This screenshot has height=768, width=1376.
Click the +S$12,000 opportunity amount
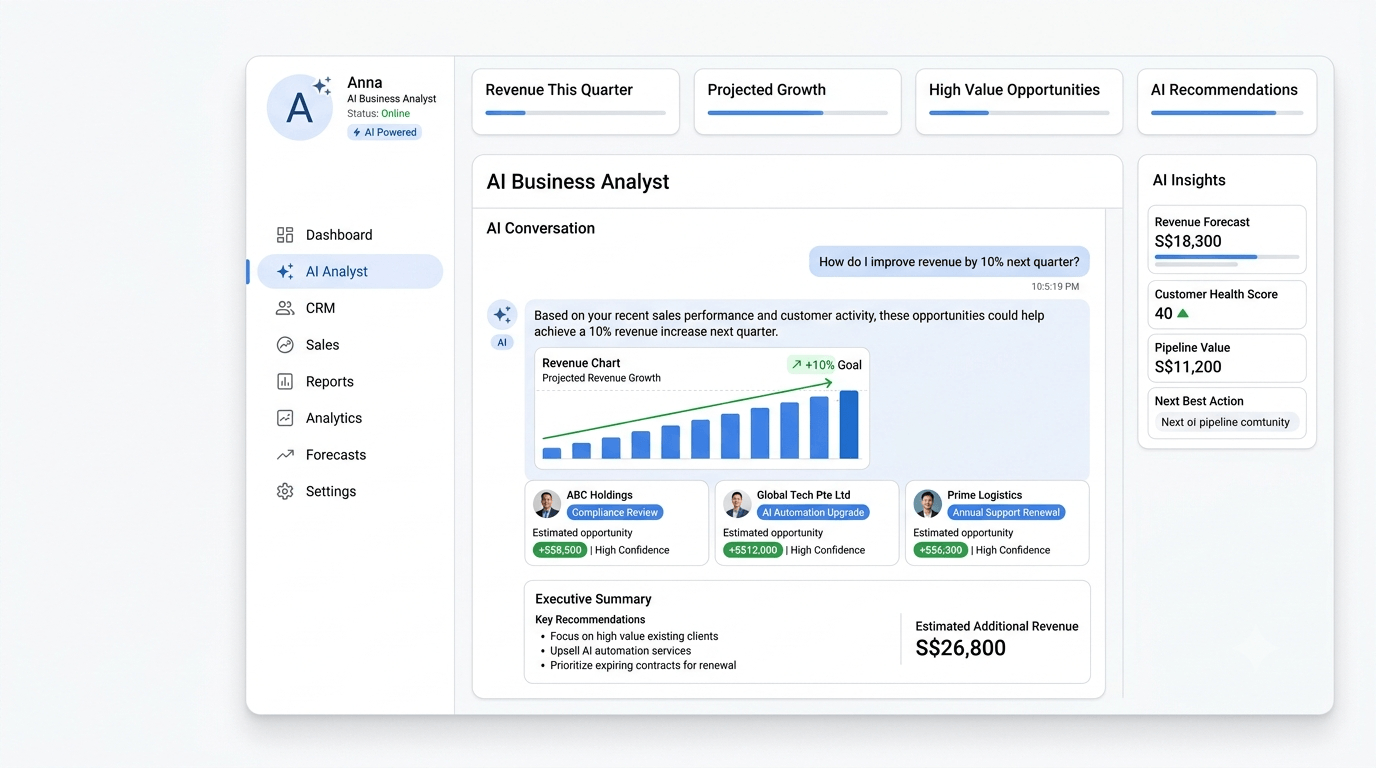pos(753,550)
